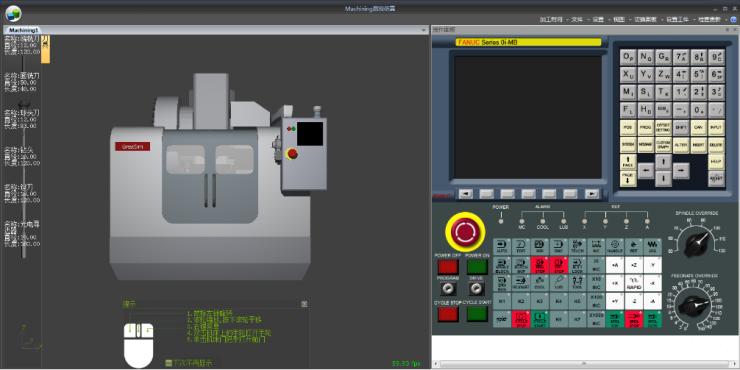The image size is (740, 370).
Task: Click the X100 INC increment key
Action: click(x=596, y=301)
